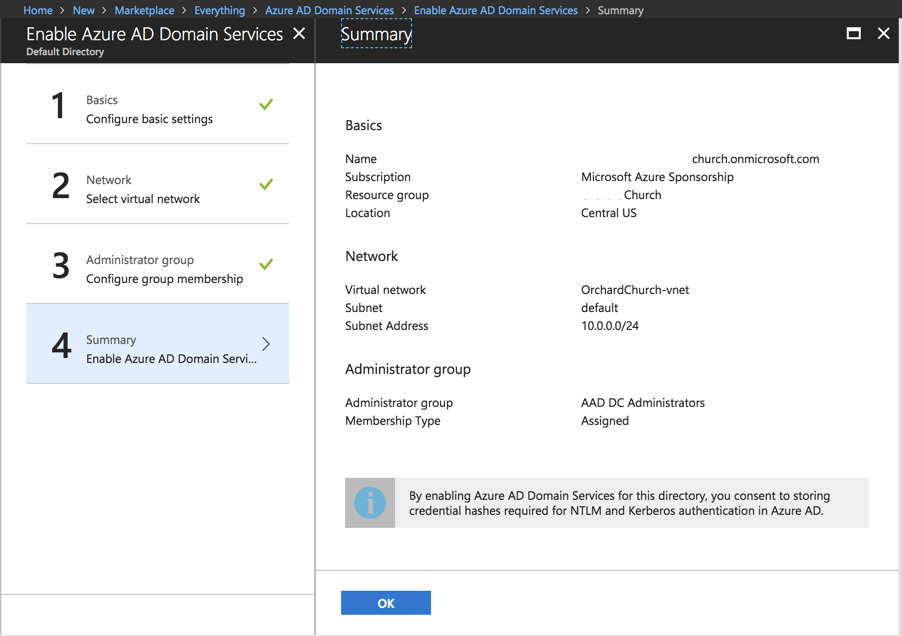
Task: Select the OrchardChurch-vnet value
Action: tap(635, 290)
